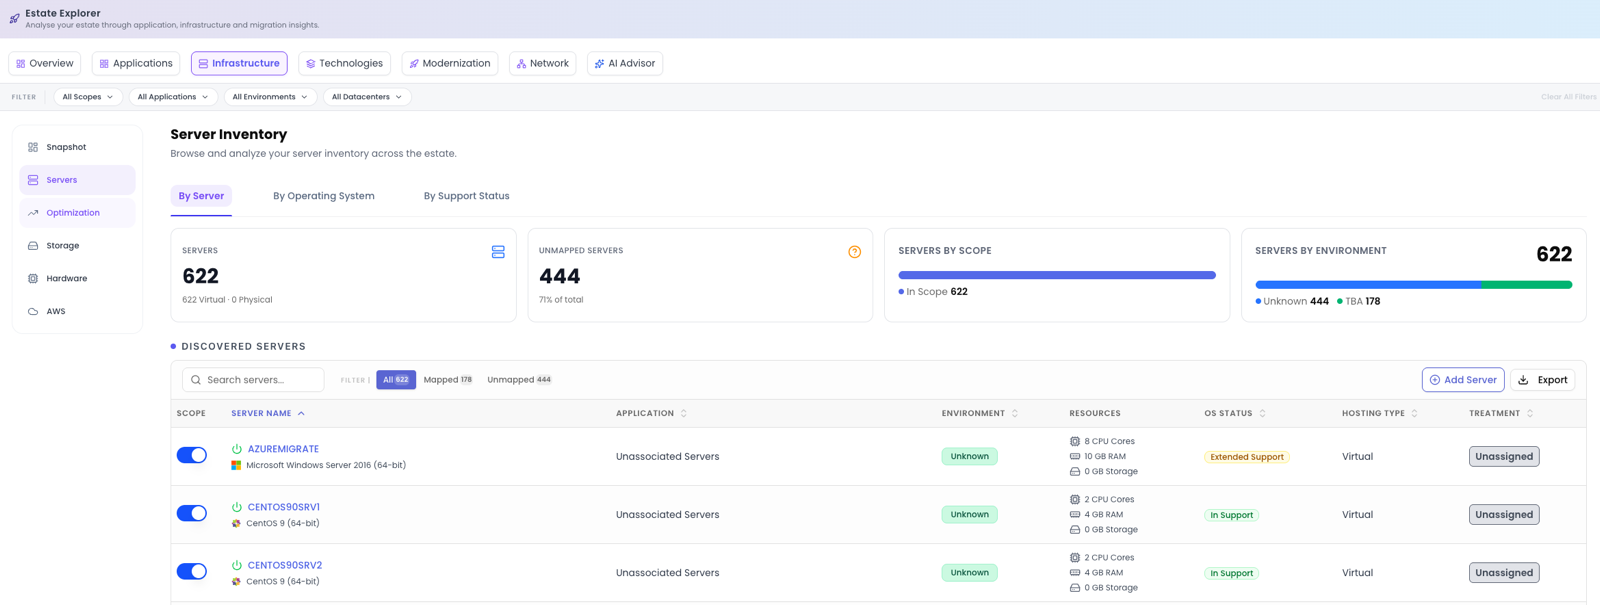This screenshot has width=1600, height=605.
Task: Open the All Environments dropdown
Action: pos(270,97)
